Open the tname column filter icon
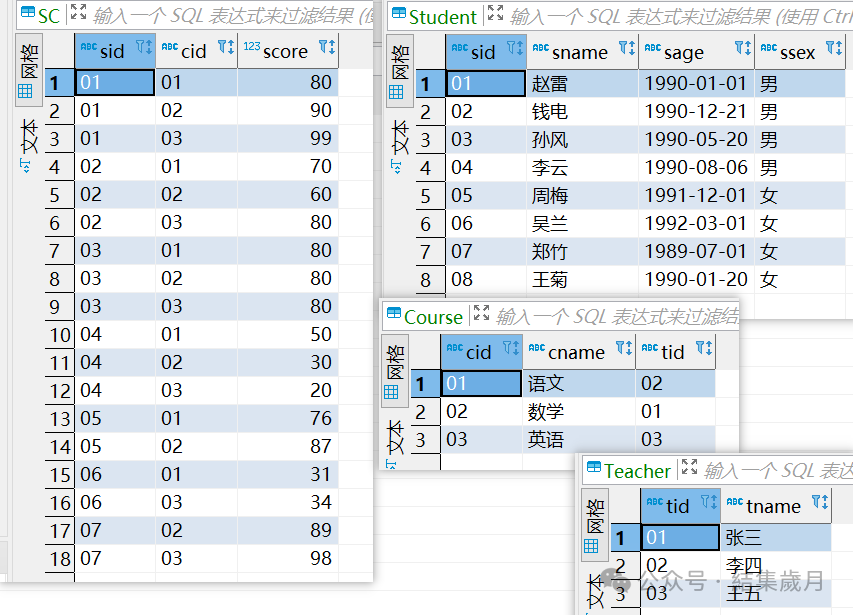The width and height of the screenshot is (853, 615). click(x=820, y=502)
